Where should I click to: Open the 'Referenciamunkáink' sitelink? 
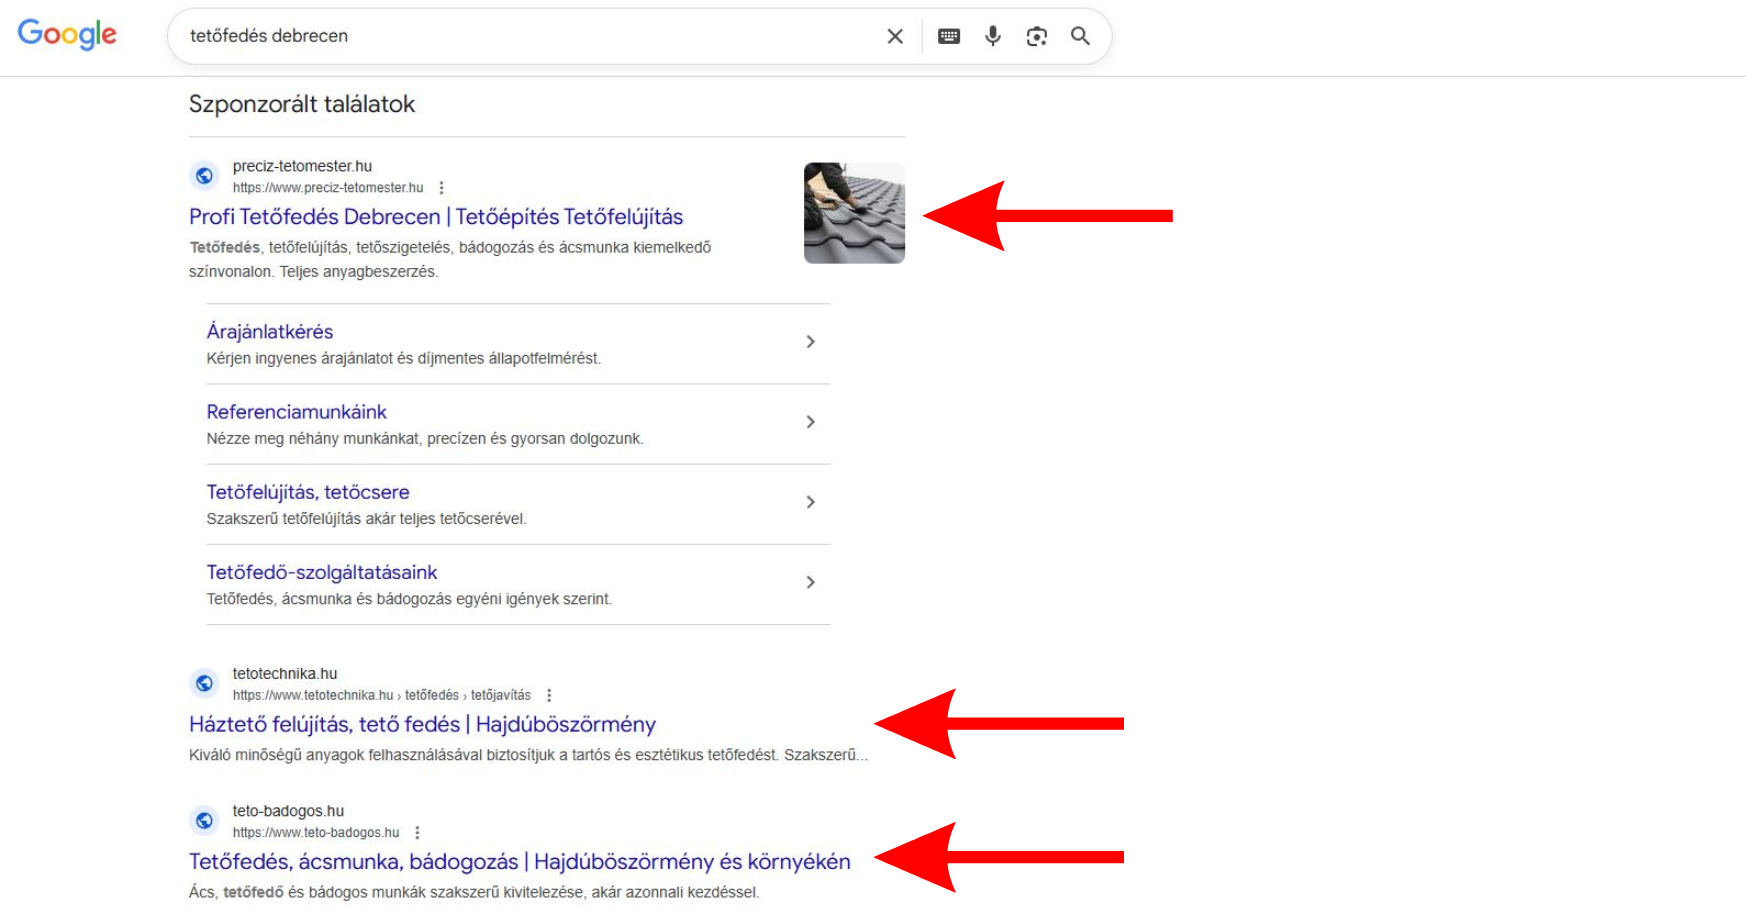pos(296,412)
